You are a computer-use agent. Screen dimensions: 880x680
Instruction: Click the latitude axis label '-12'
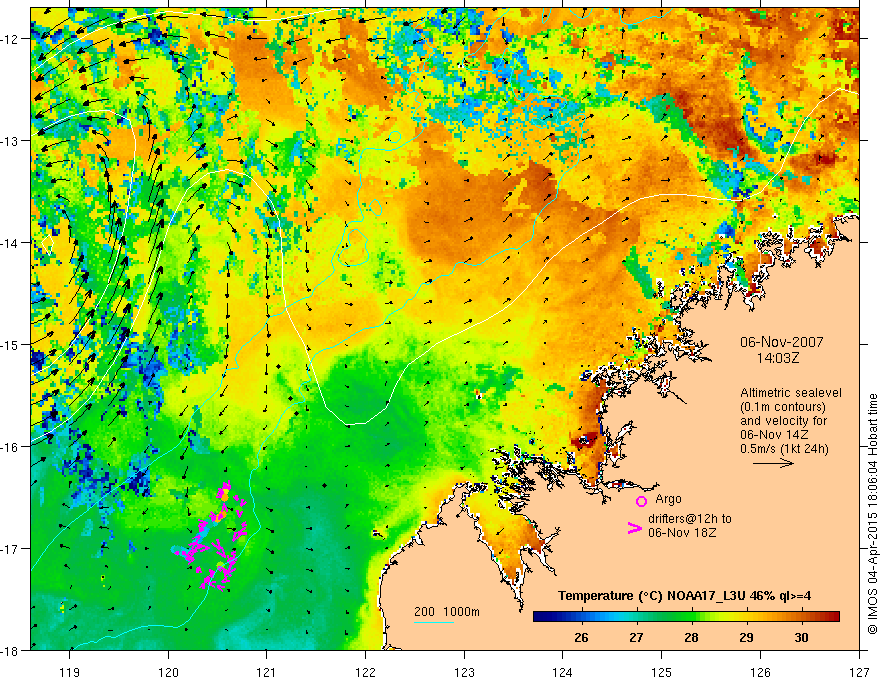(x=11, y=39)
